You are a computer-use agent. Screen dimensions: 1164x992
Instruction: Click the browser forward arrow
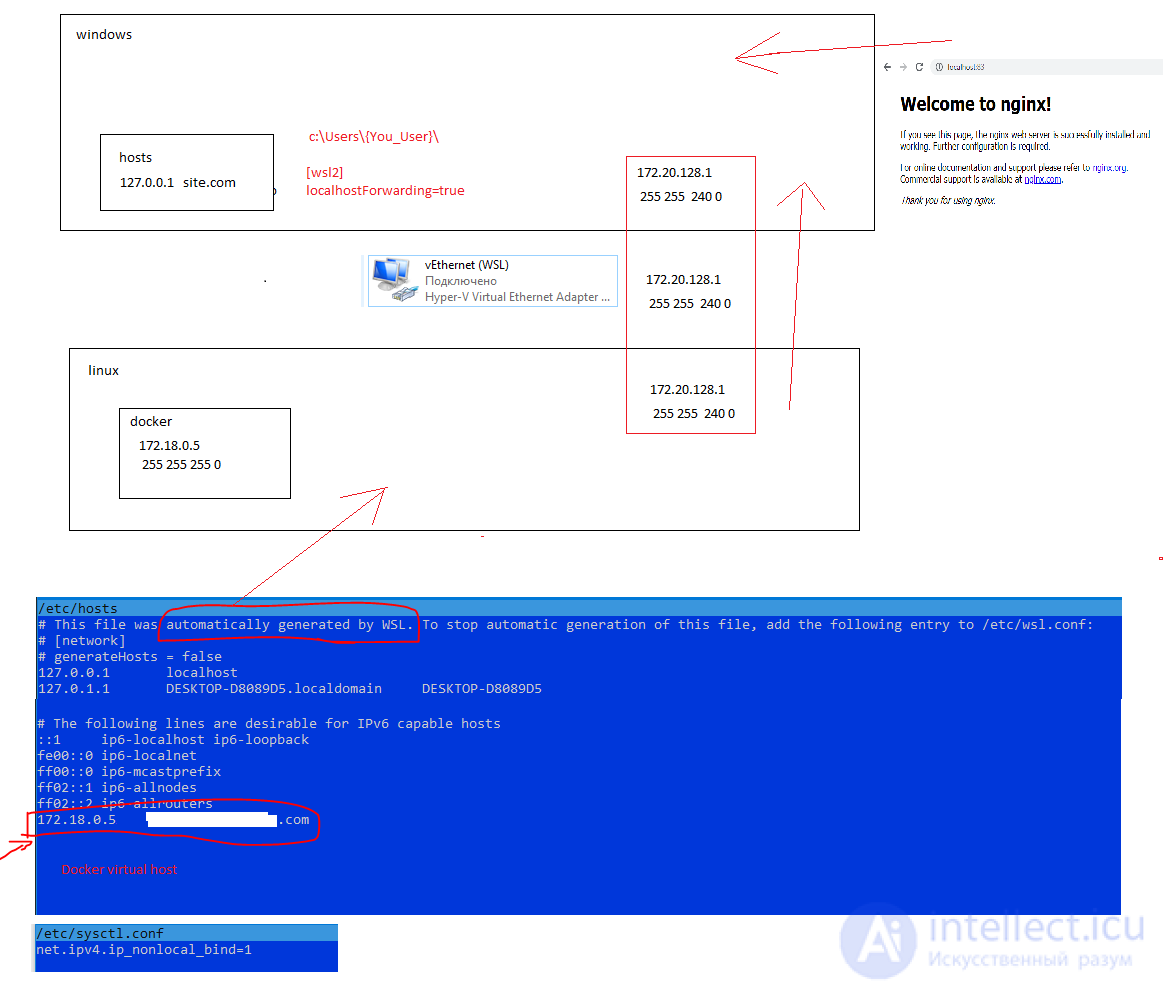coord(903,67)
